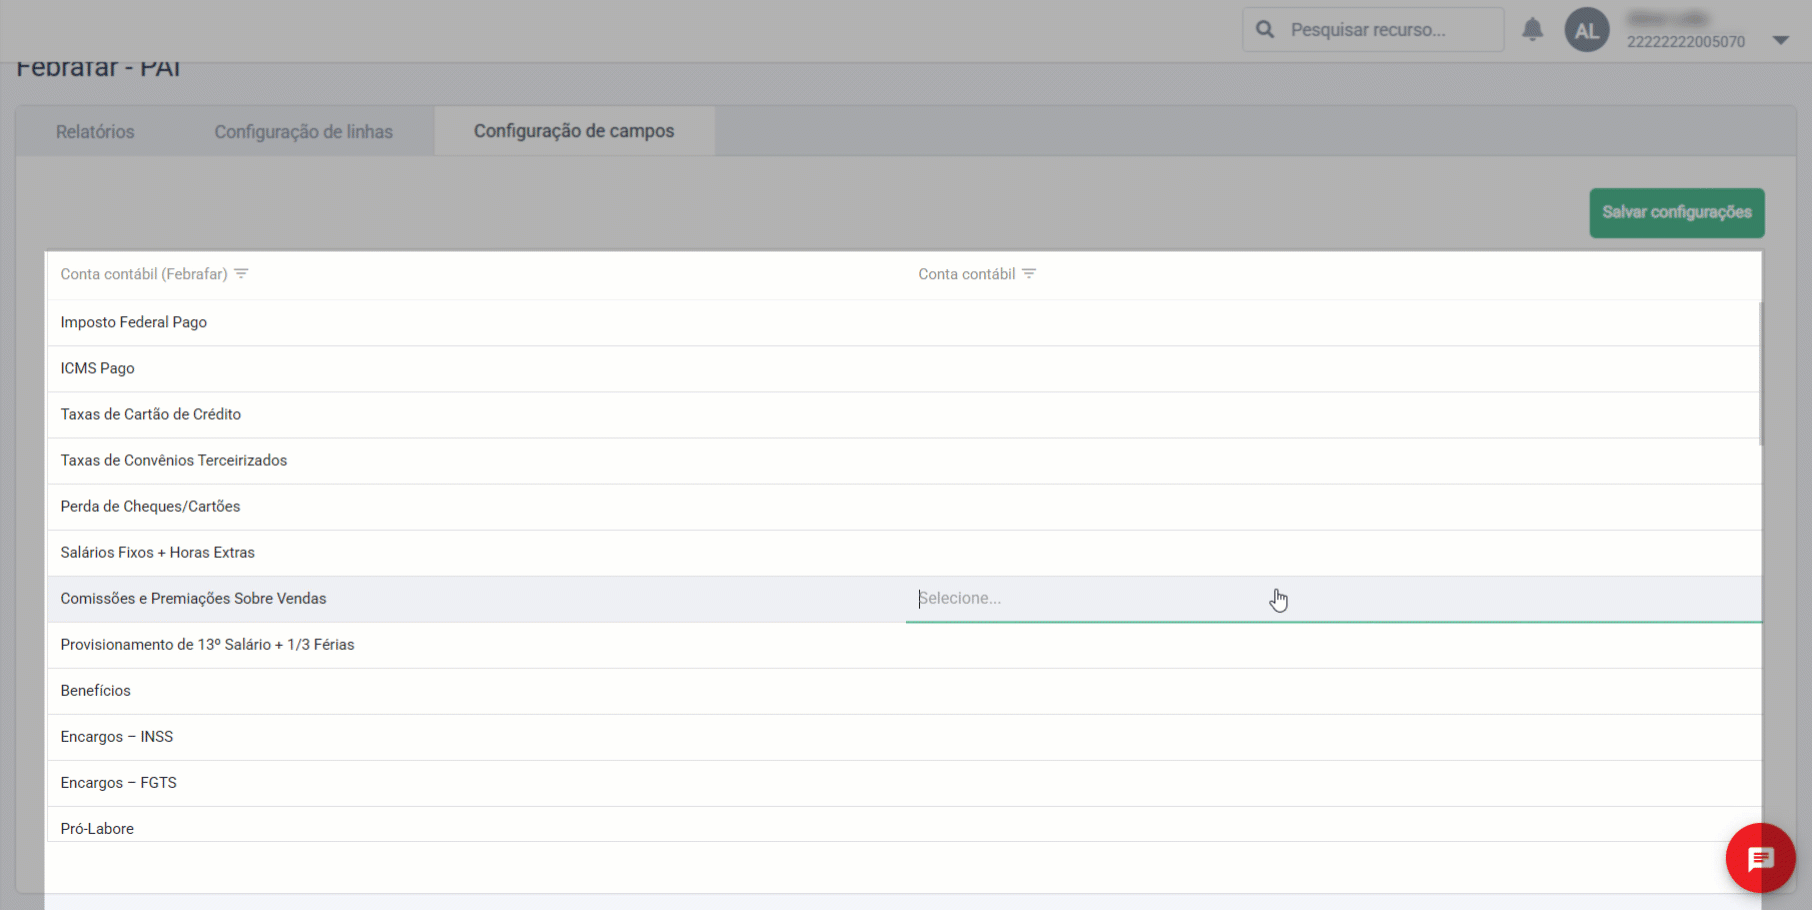Select the Encargos – FGTS row

pos(118,782)
